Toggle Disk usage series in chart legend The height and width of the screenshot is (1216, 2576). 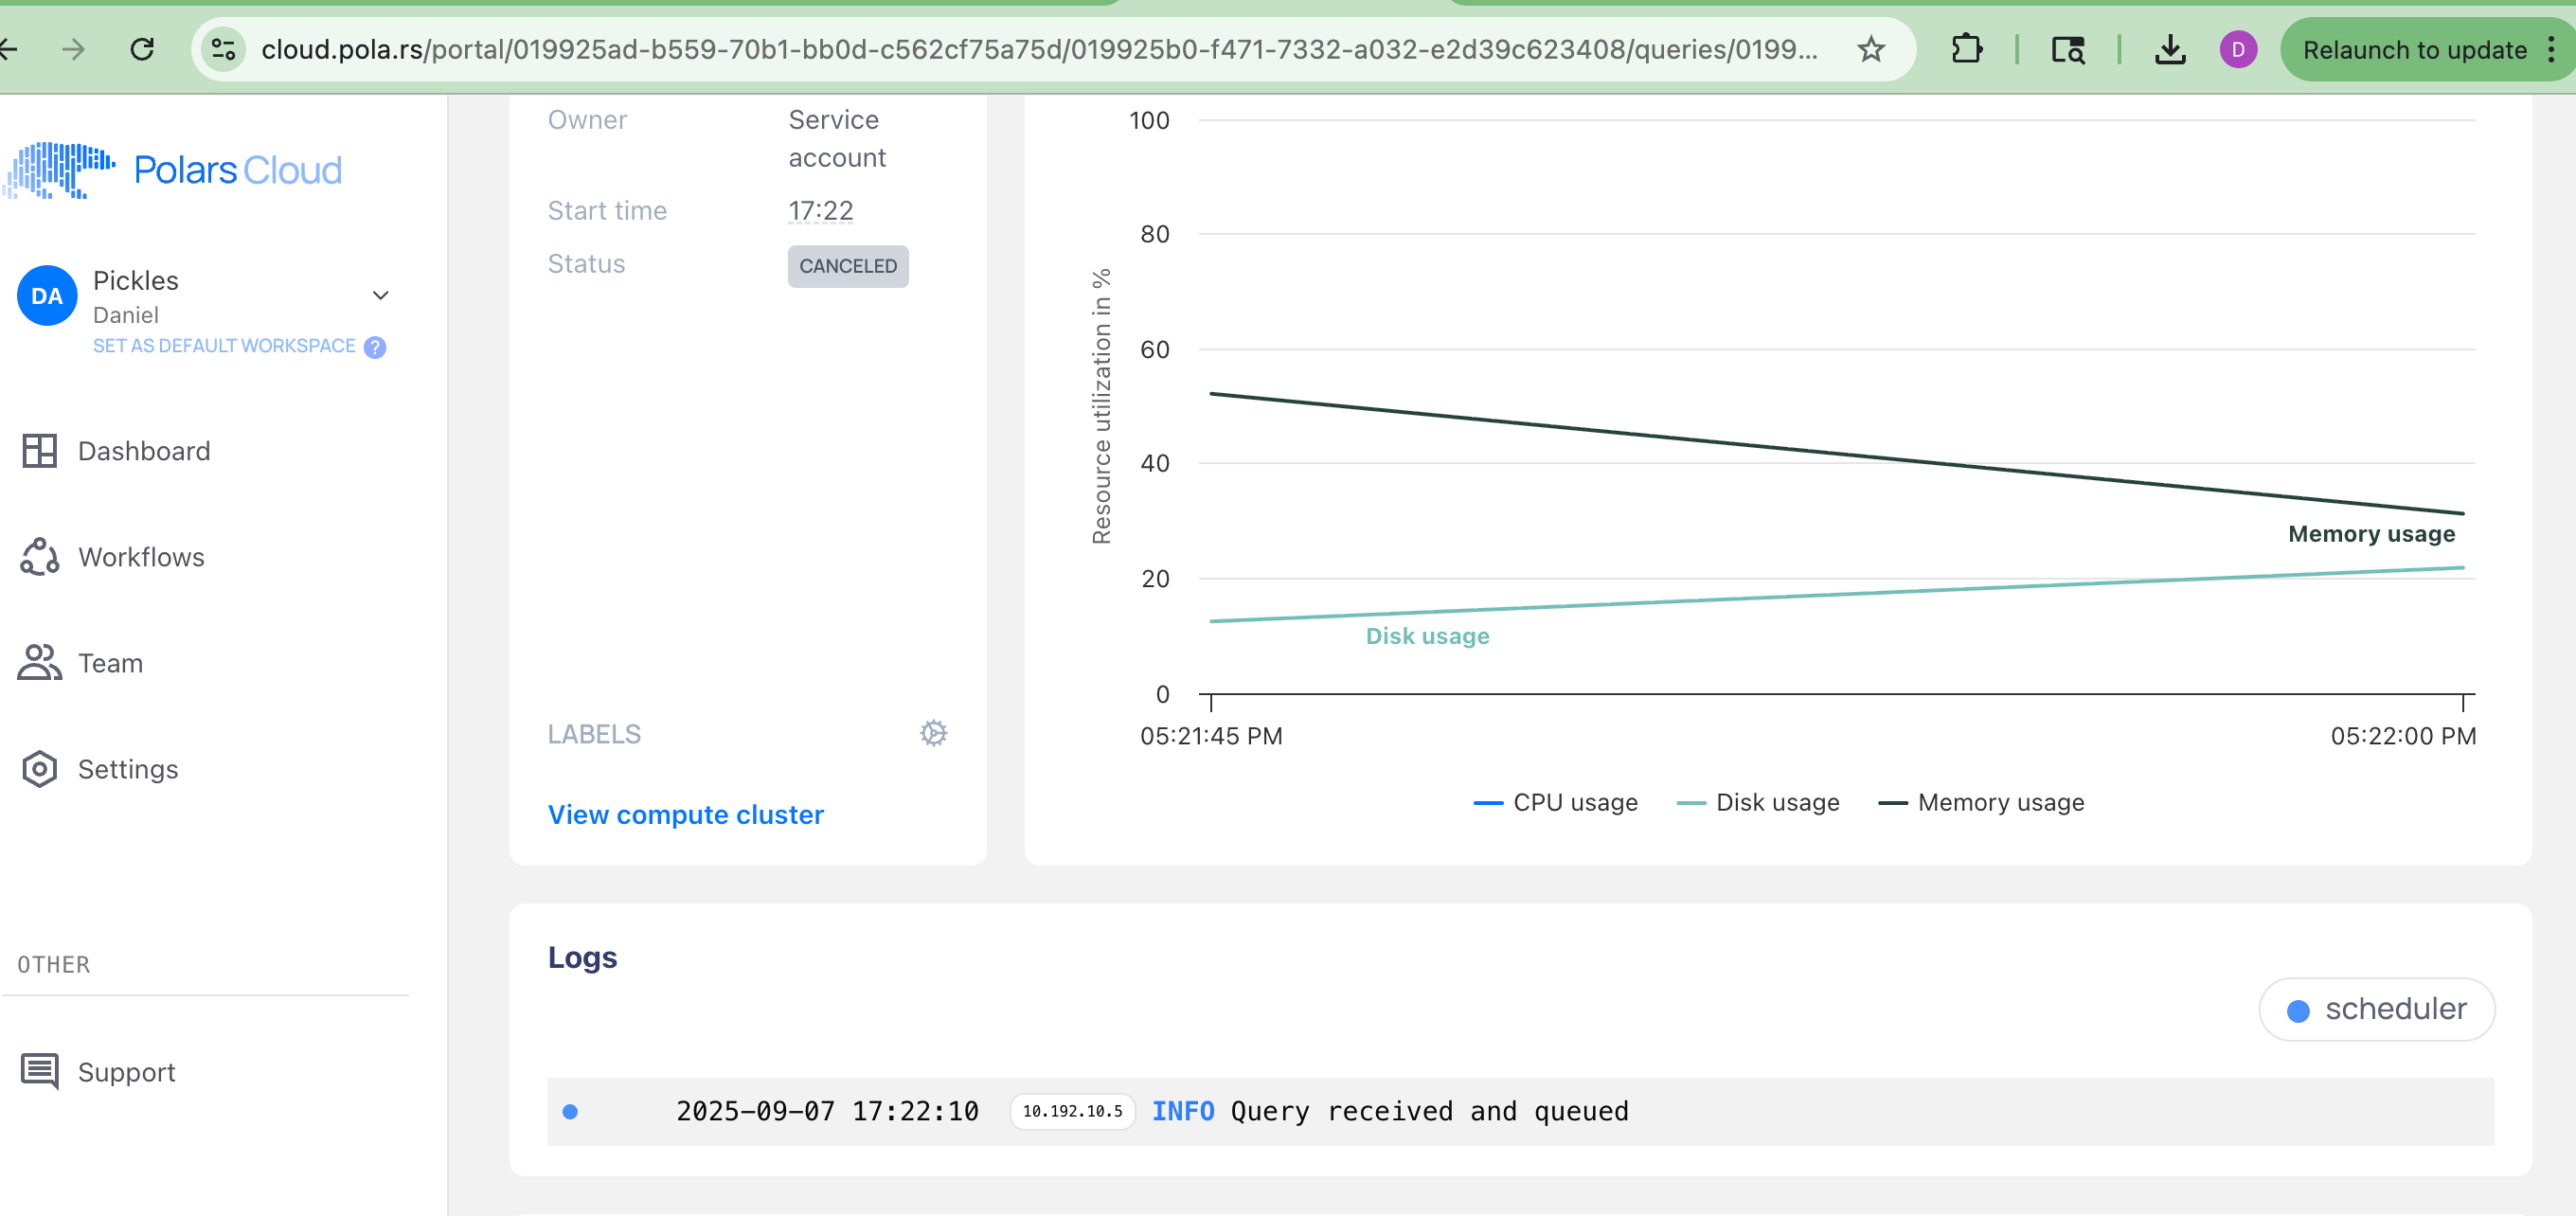tap(1758, 803)
